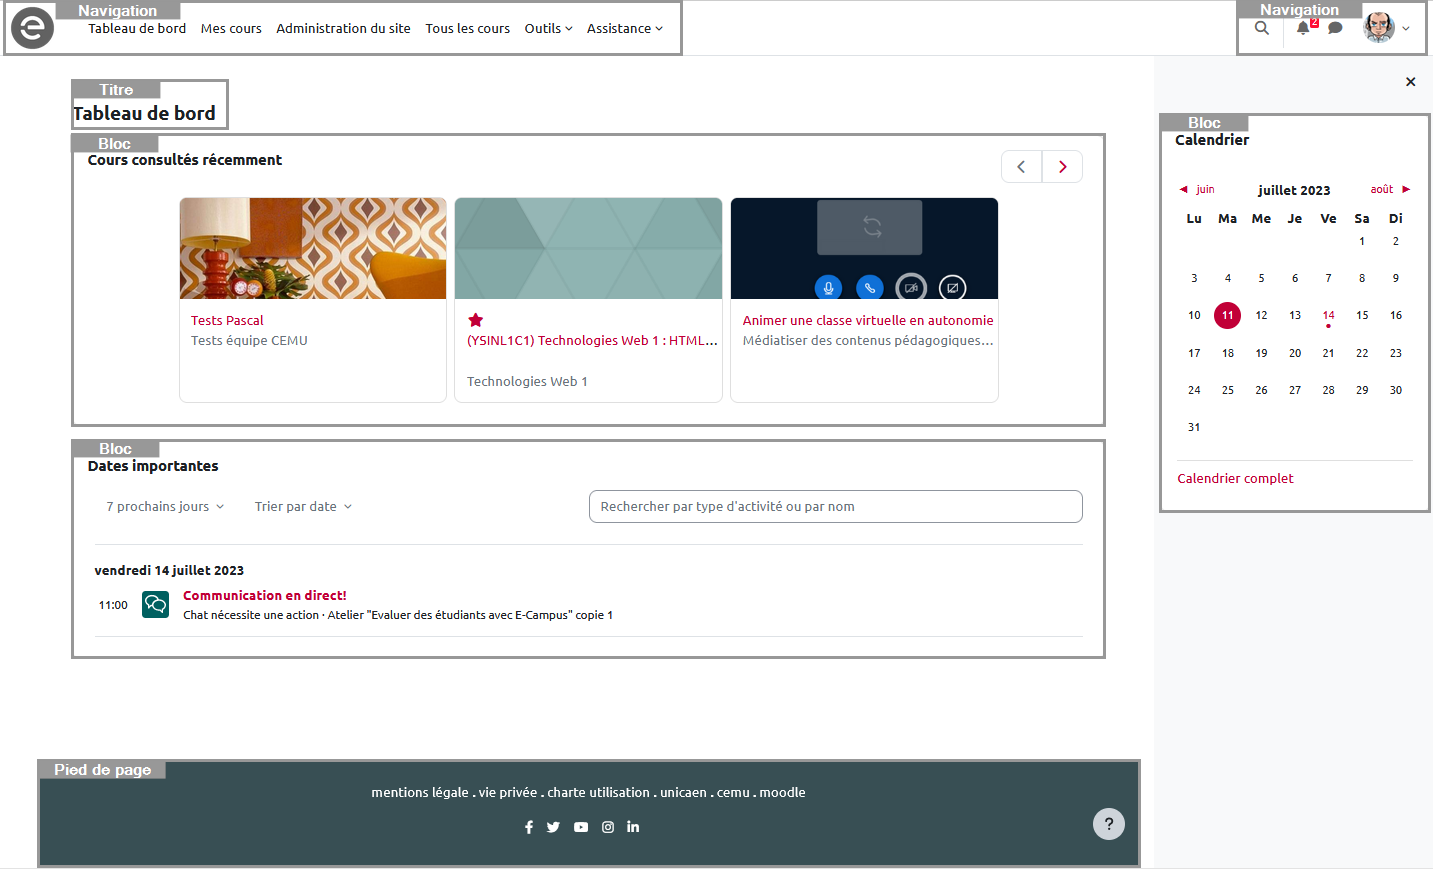Toggle the favorite star on Technologies Web course
Image resolution: width=1433 pixels, height=869 pixels.
coord(476,320)
